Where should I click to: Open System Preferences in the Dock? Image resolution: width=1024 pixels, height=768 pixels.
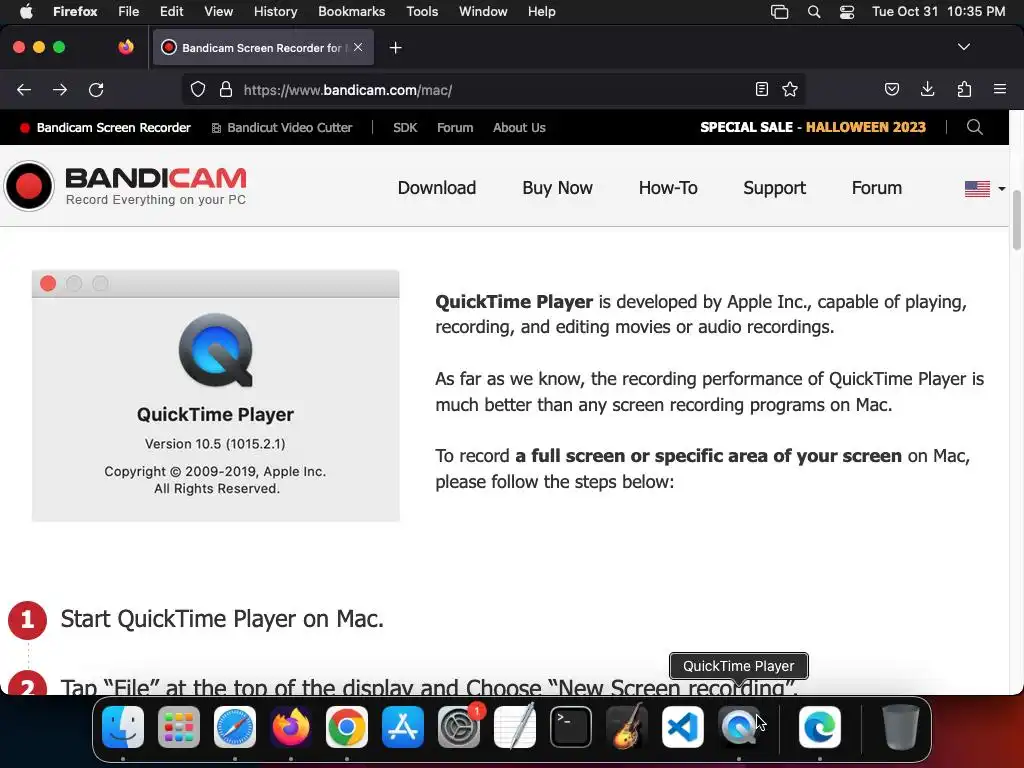(x=459, y=727)
